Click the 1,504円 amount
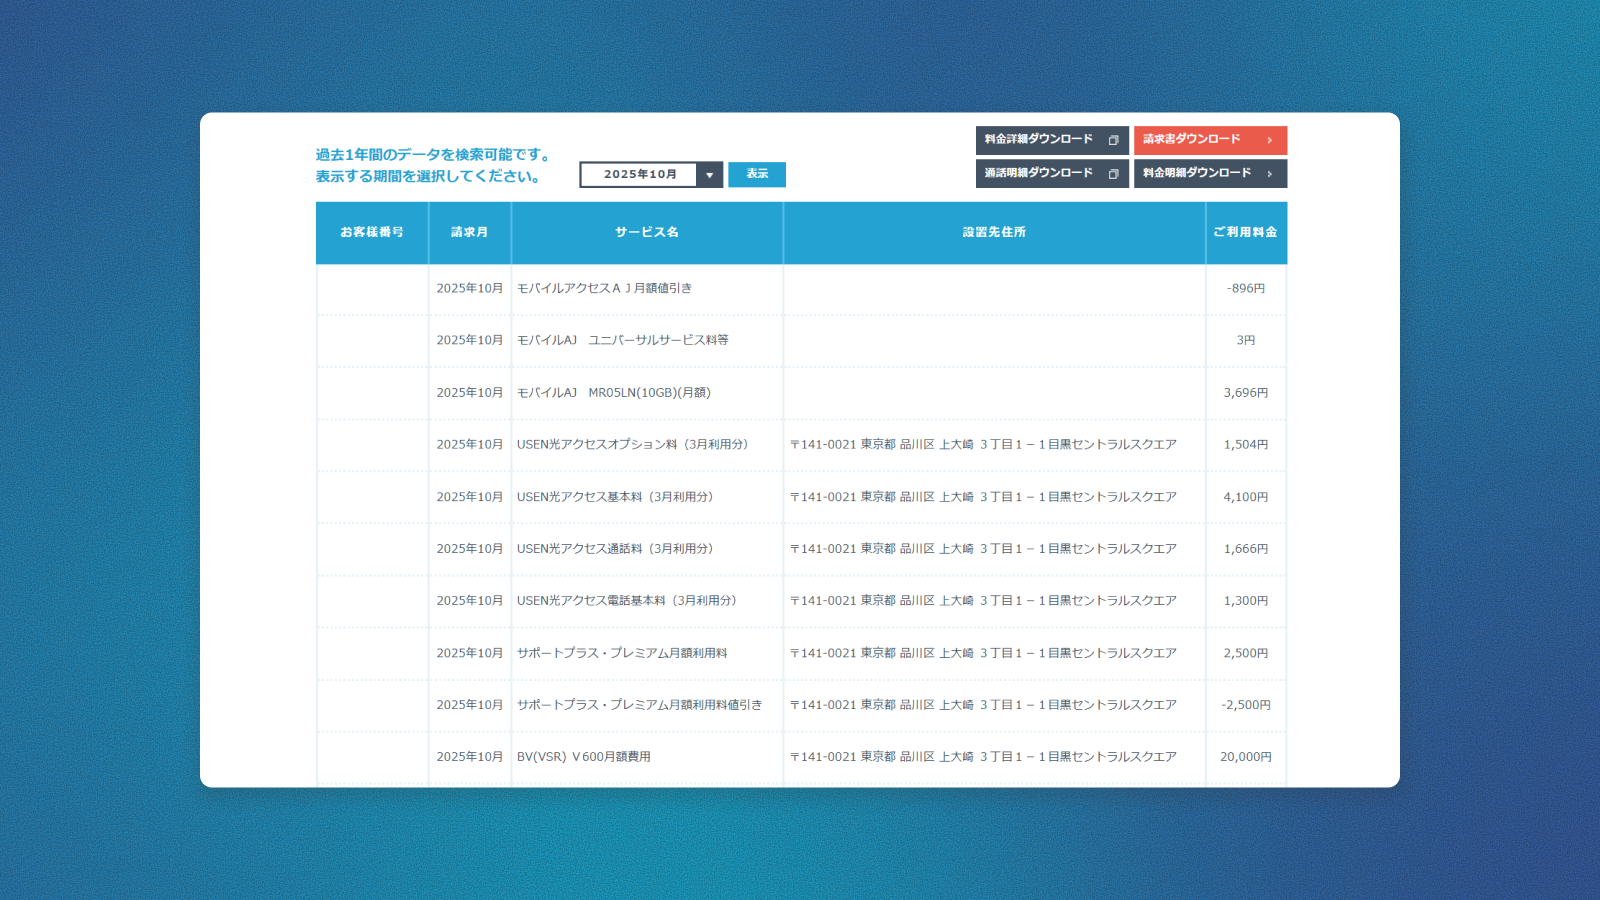The height and width of the screenshot is (900, 1600). click(1246, 445)
